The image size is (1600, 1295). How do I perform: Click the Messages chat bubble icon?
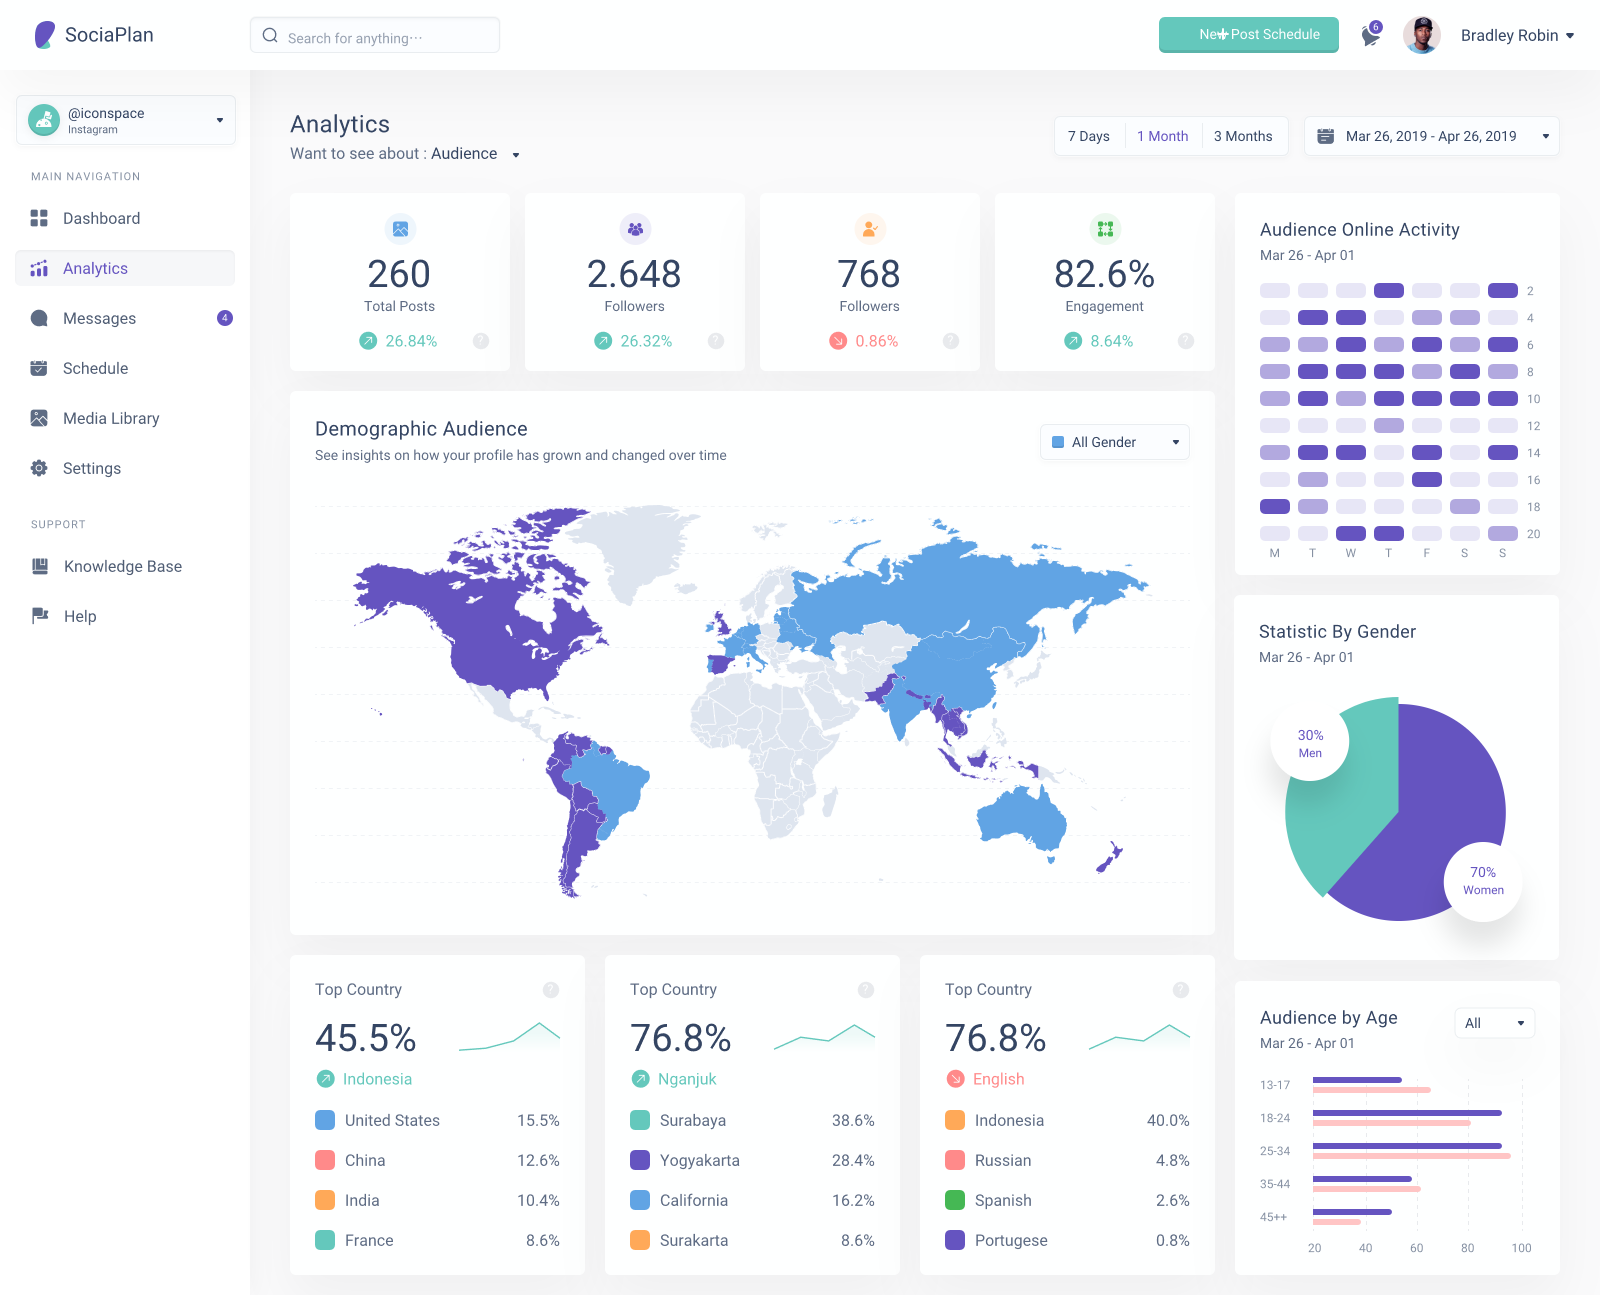click(39, 318)
